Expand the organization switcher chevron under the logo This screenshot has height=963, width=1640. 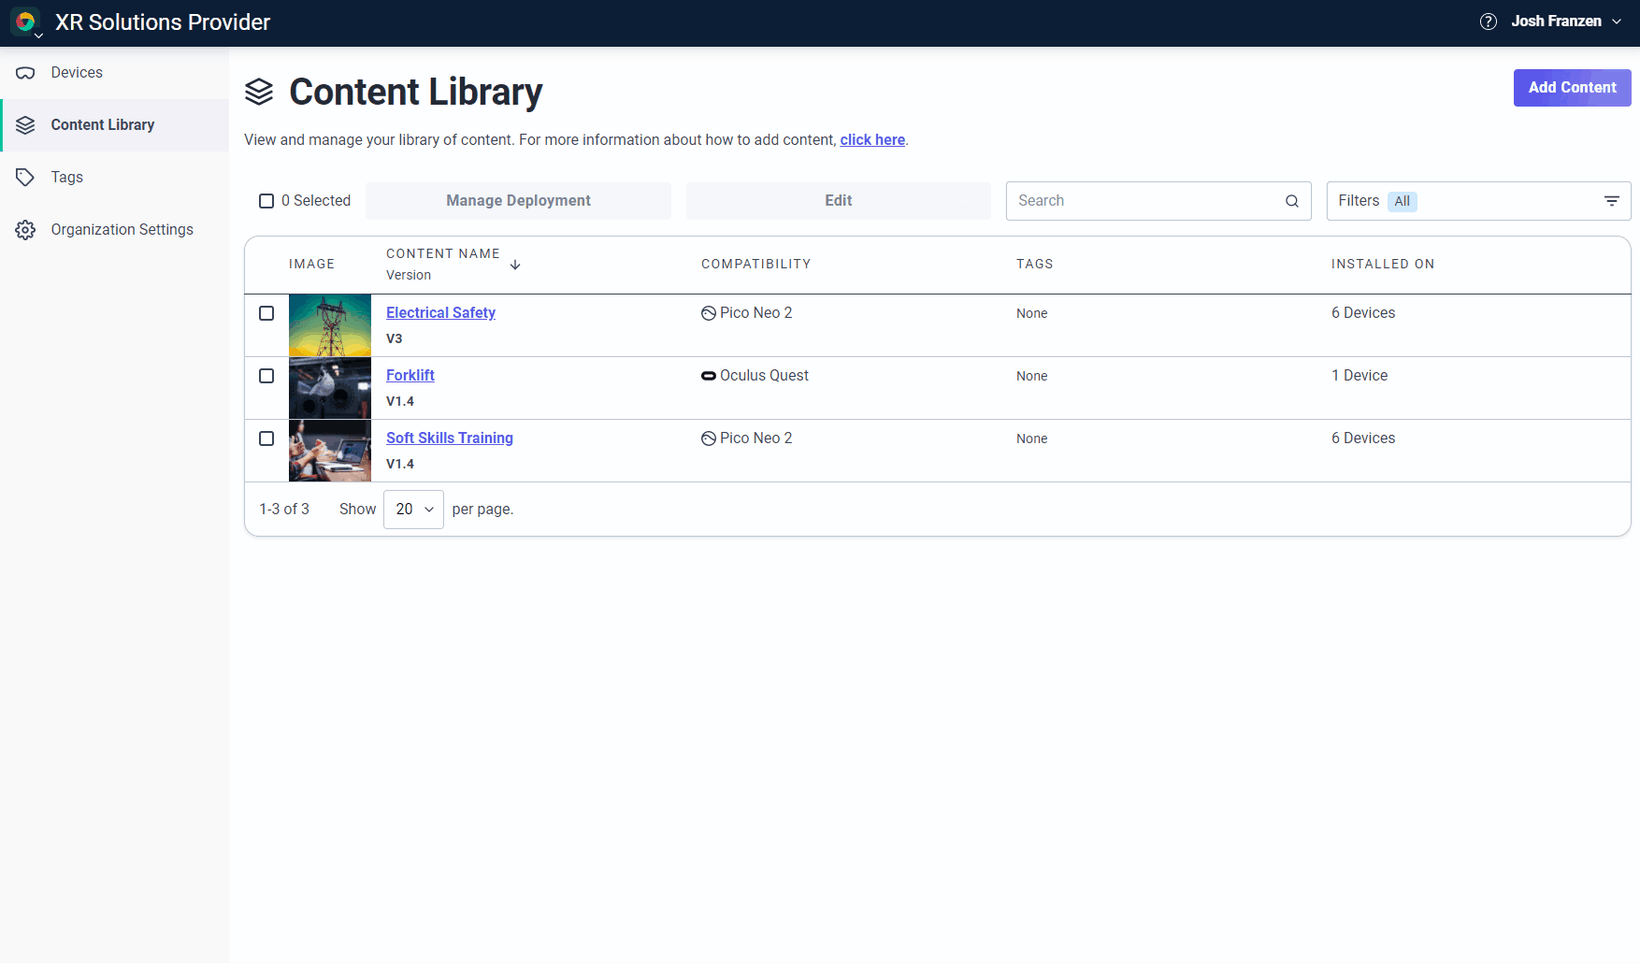[x=38, y=36]
